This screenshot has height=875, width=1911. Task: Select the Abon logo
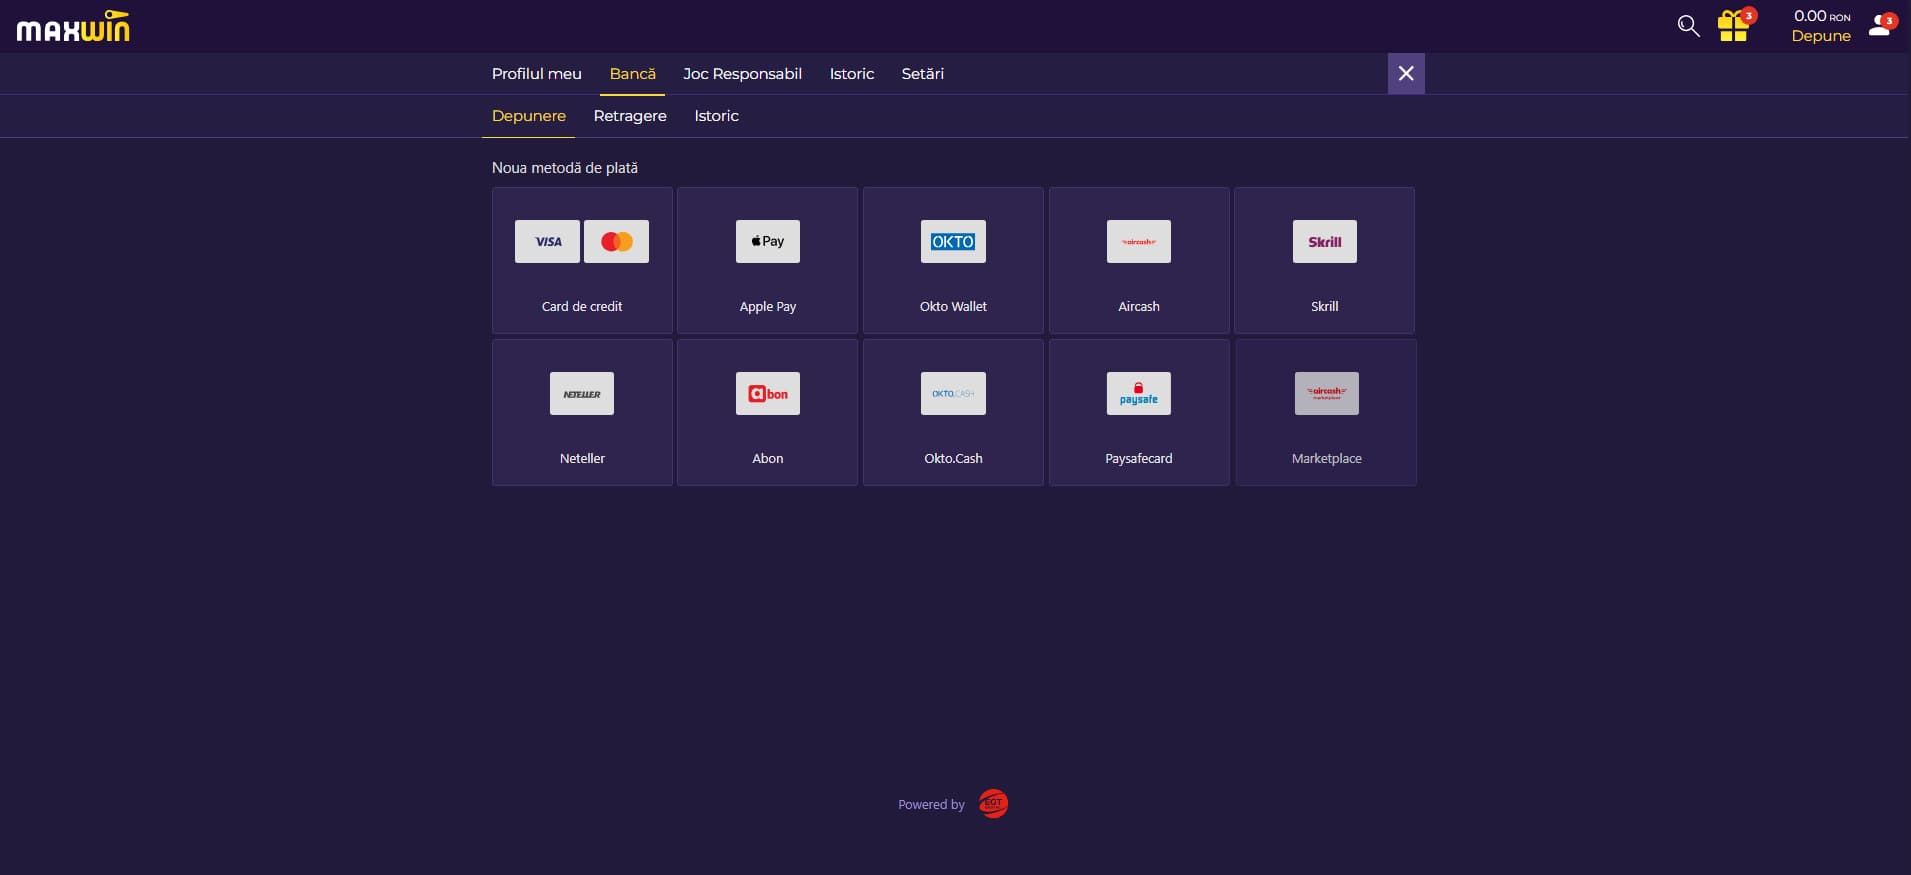768,393
